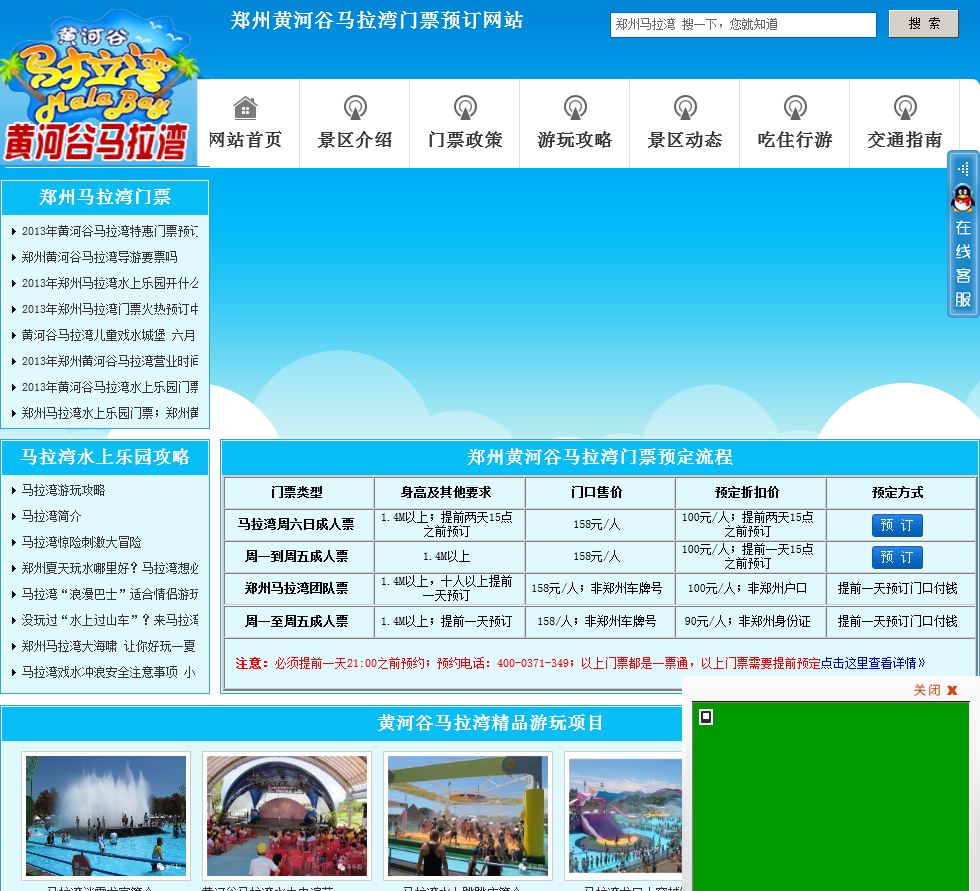Open link 郑州马拉湾水上乐园门票；郑州
980x891 pixels.
point(109,413)
